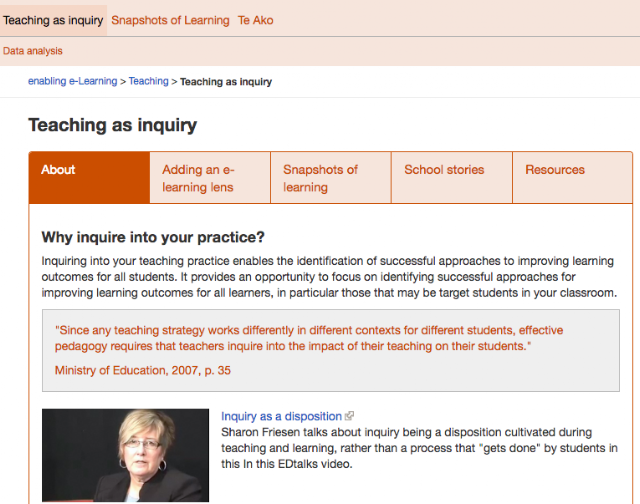The height and width of the screenshot is (504, 640).
Task: Select the About tab
Action: point(89,178)
